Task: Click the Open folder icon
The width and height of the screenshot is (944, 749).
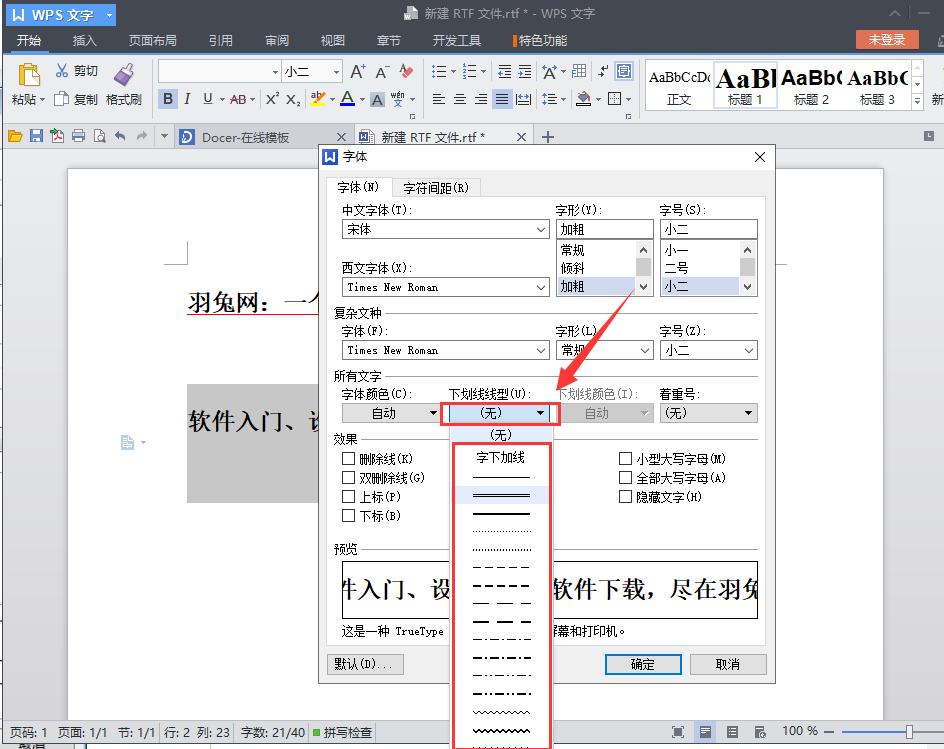Action: [x=15, y=136]
